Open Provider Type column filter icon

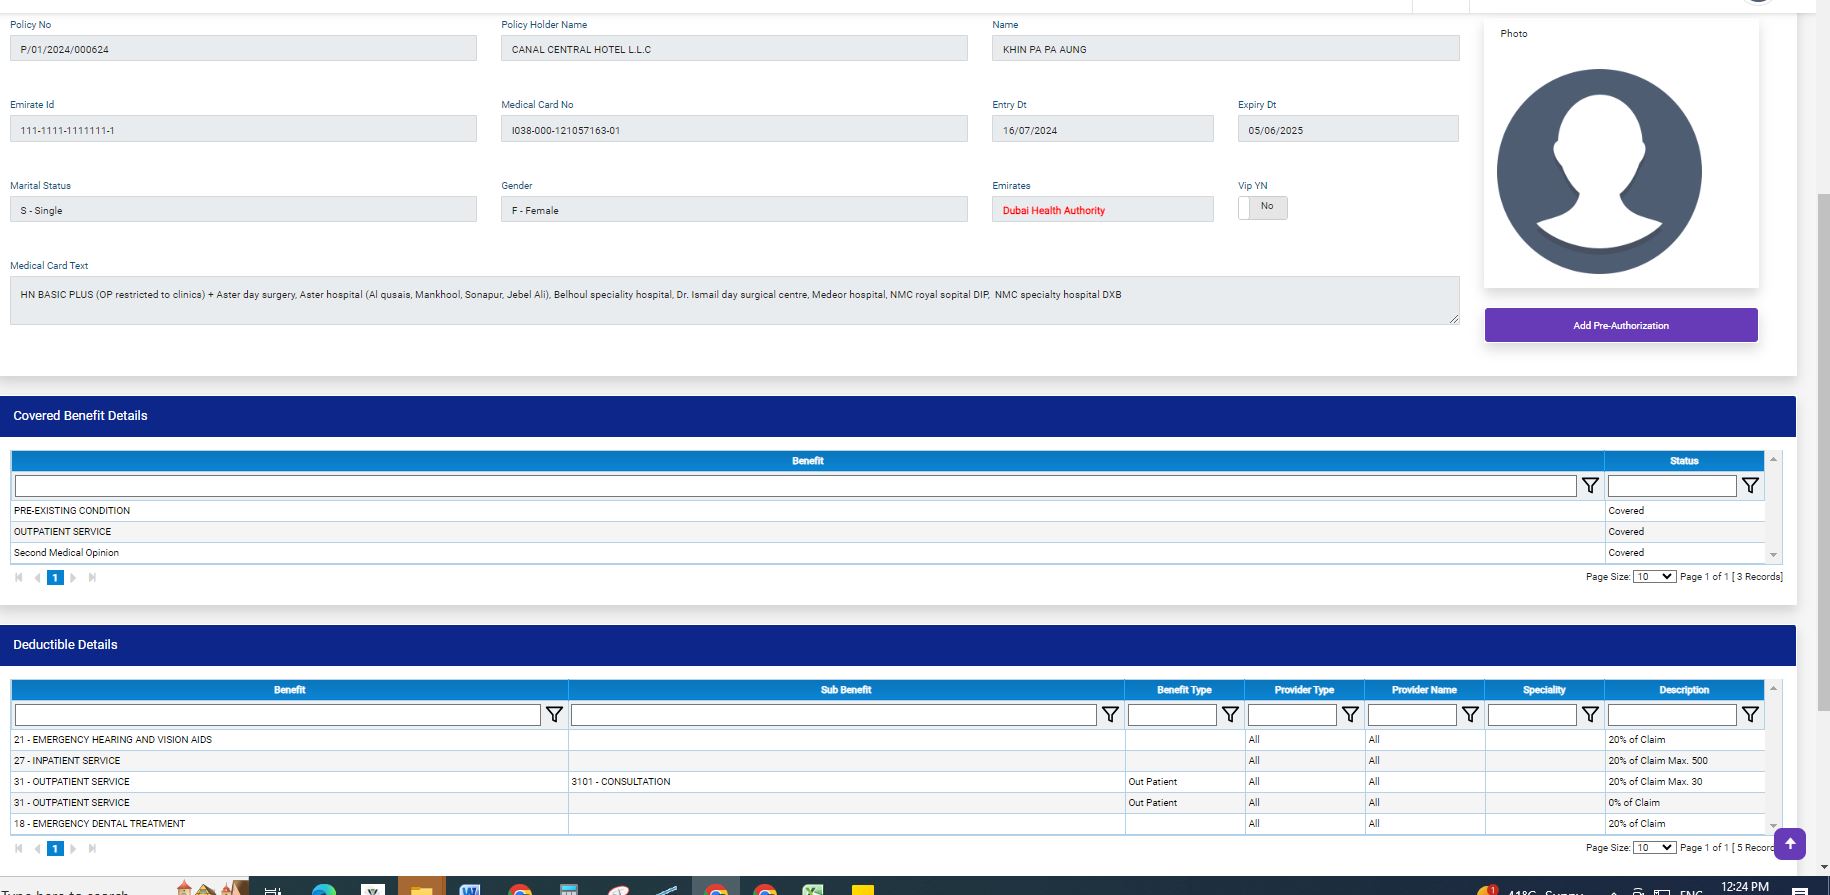pos(1350,715)
